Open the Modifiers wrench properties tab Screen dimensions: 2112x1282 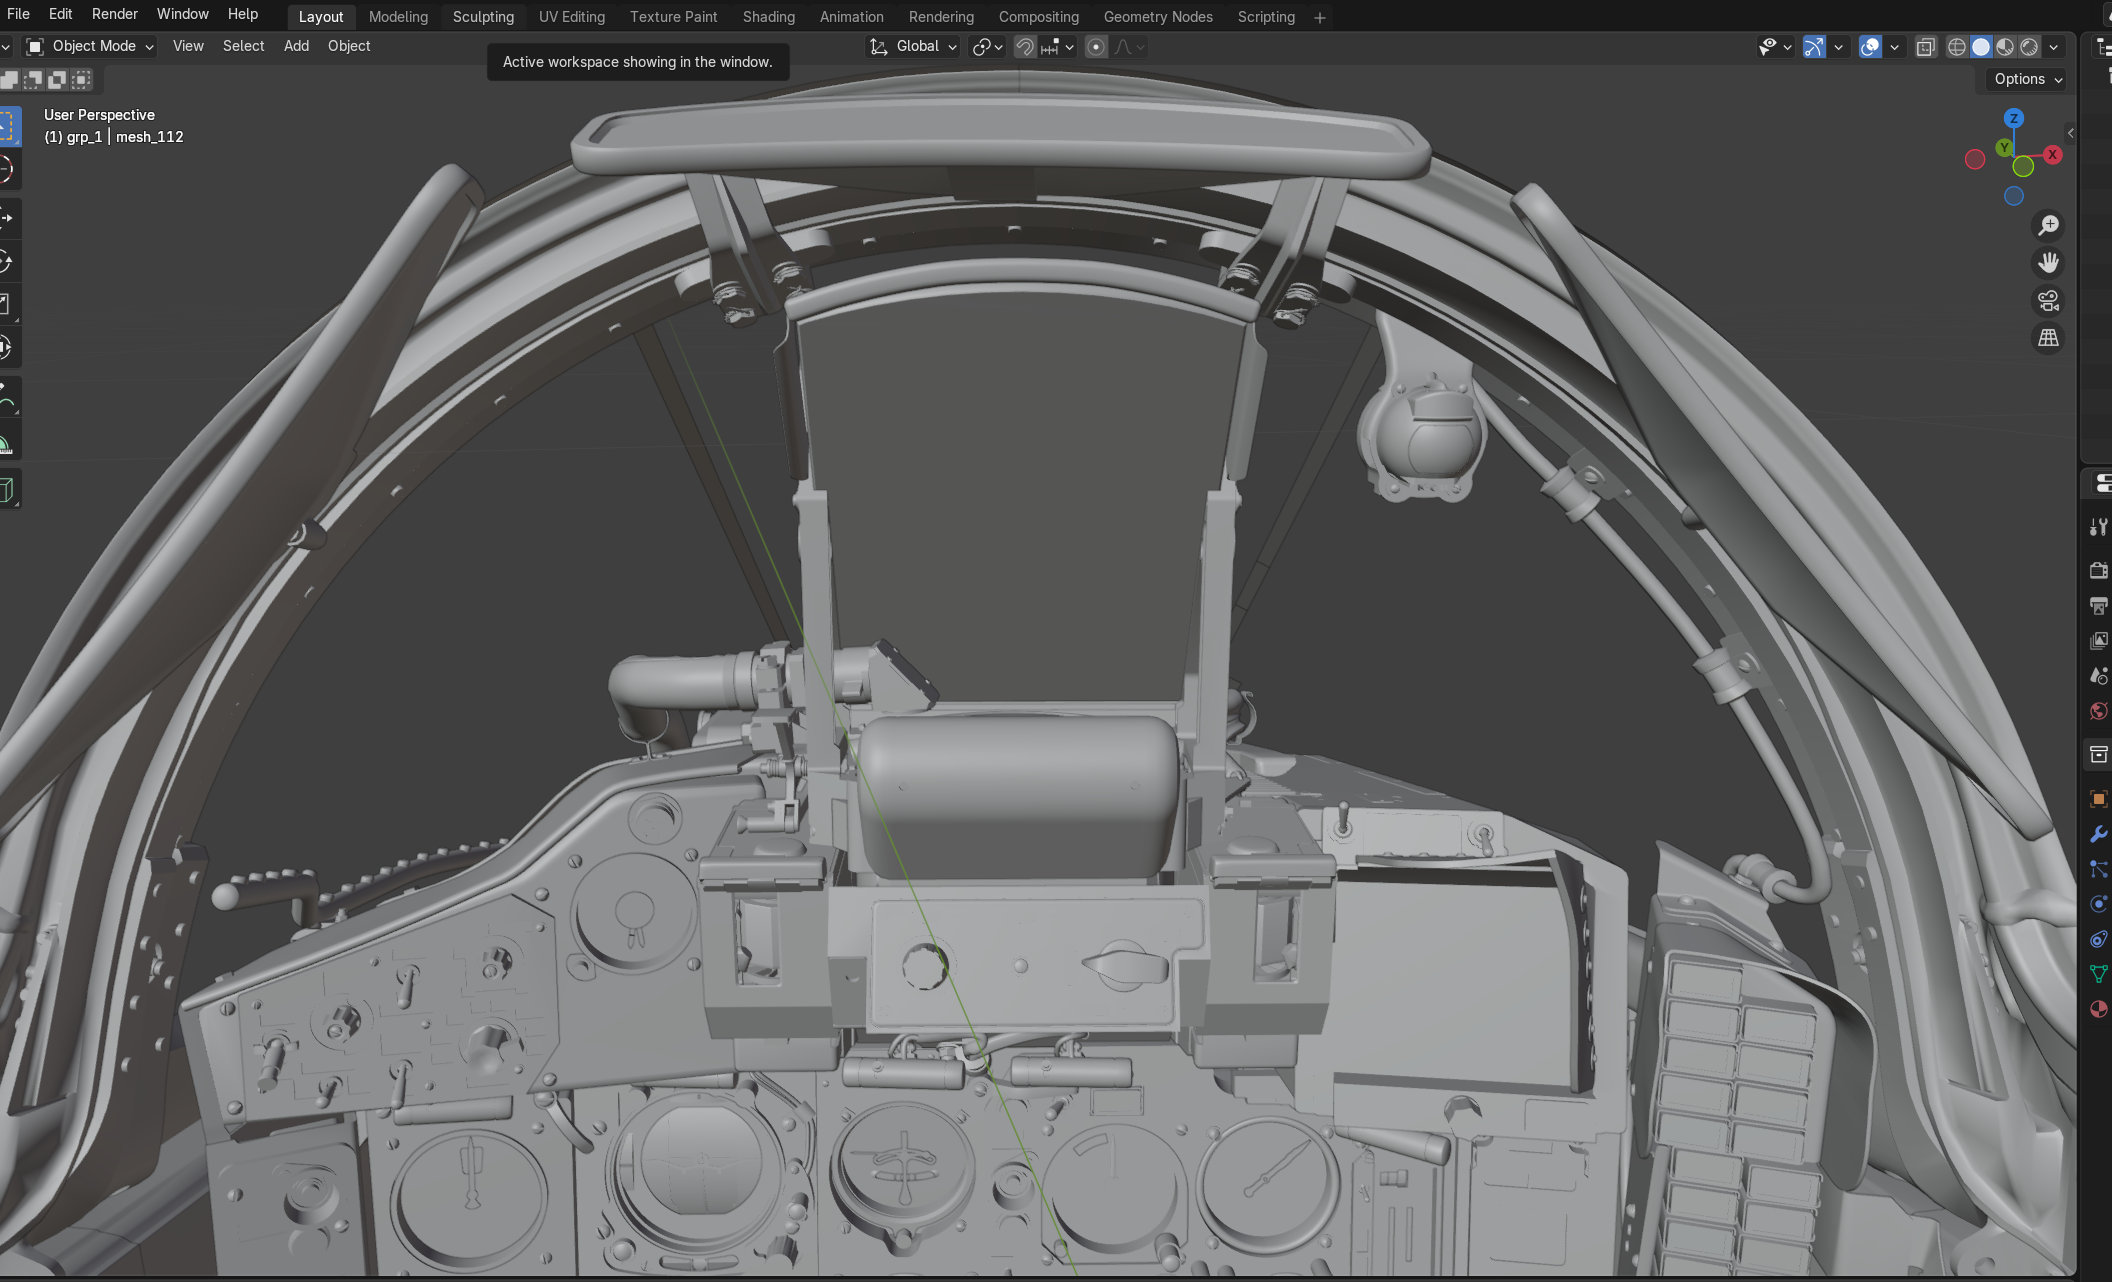[x=2098, y=834]
